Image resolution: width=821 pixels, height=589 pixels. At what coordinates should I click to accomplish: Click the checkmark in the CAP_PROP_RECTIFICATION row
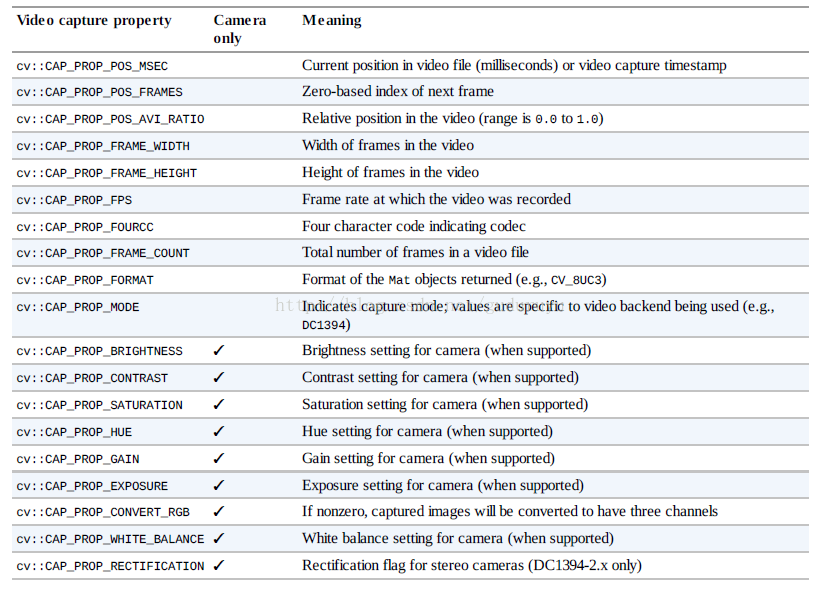[219, 566]
